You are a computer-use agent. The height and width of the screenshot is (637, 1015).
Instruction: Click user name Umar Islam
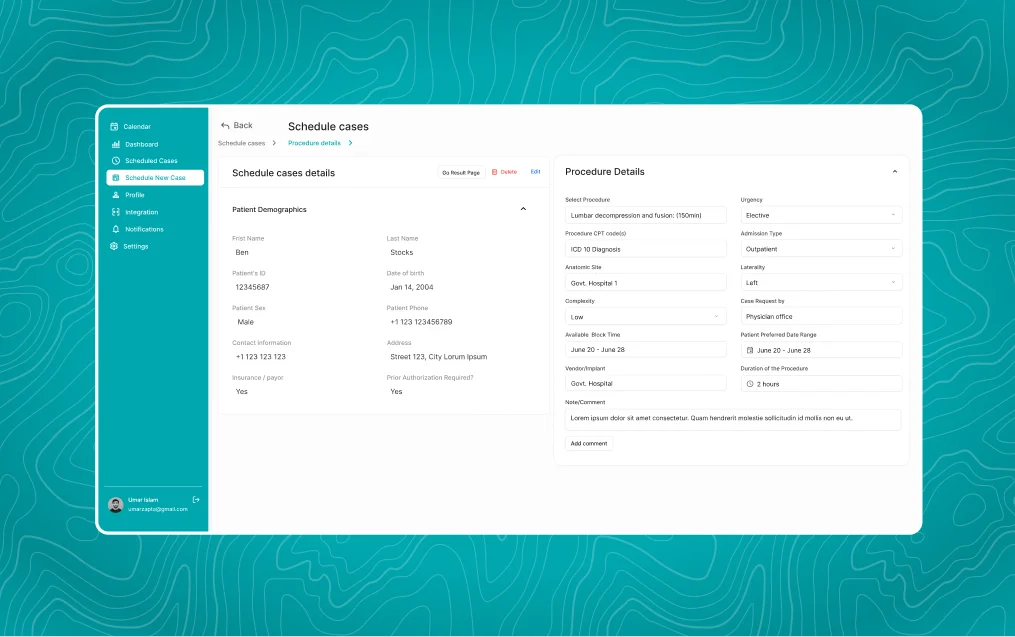coord(143,500)
